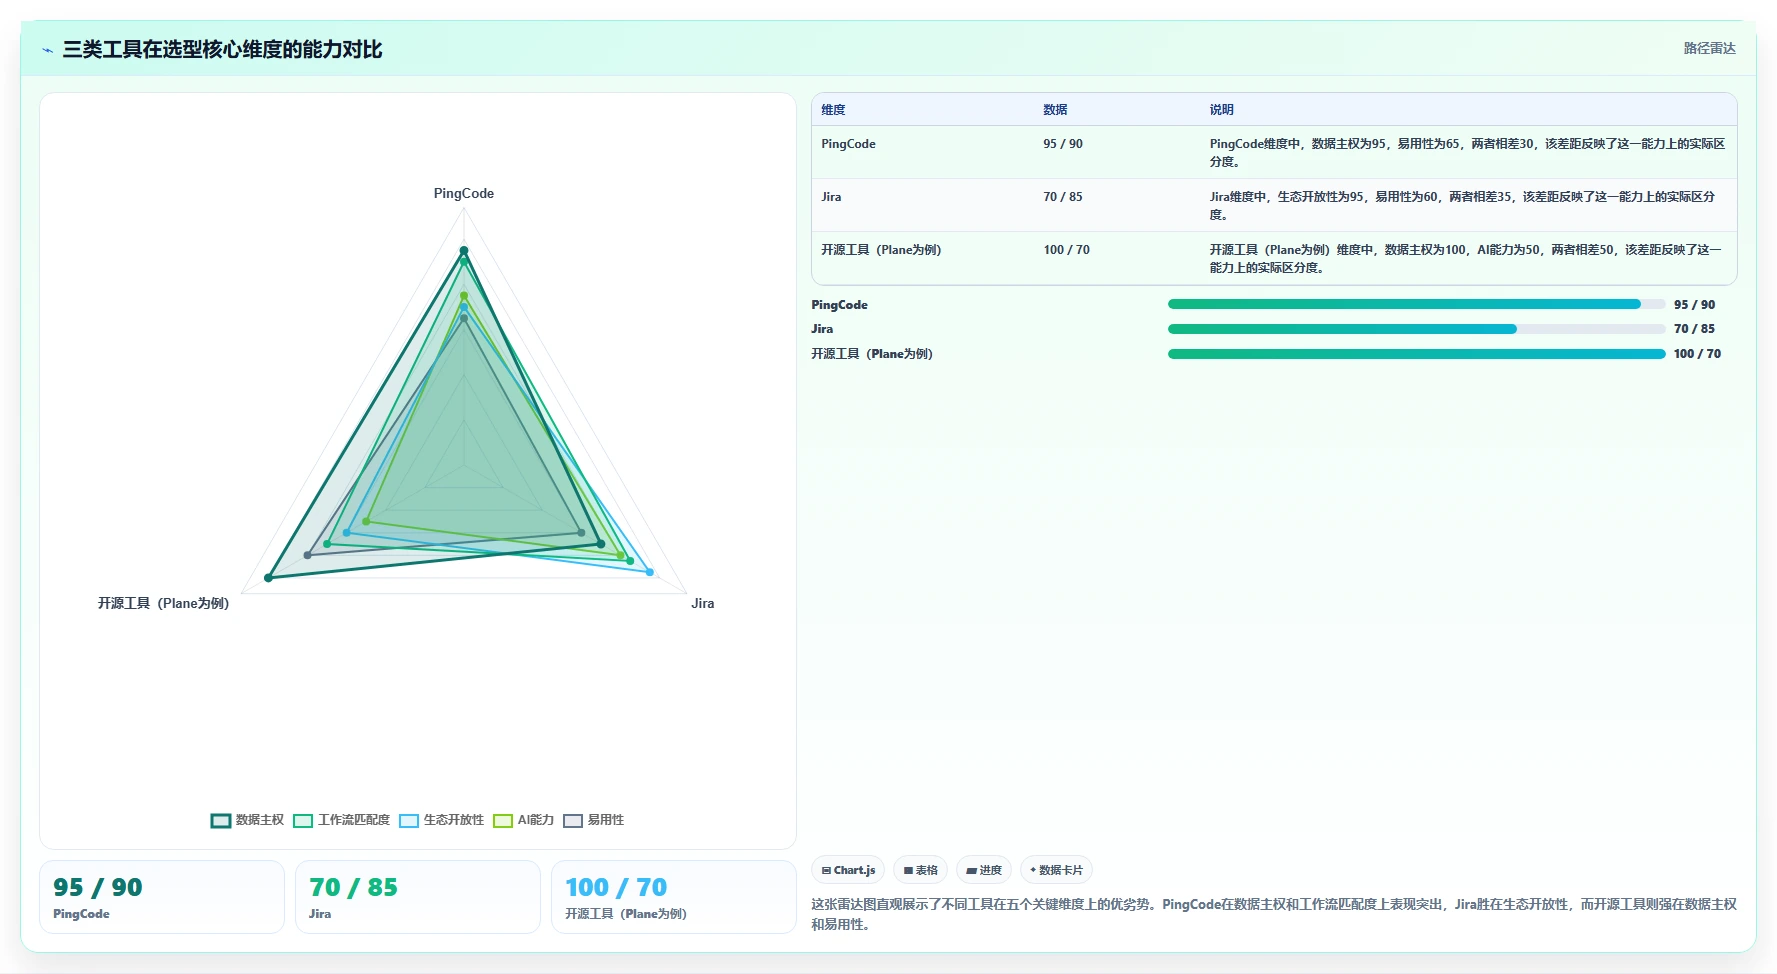Screen dimensions: 1777x974
Task: Click the 100 / 70 table data cell
Action: [1067, 250]
